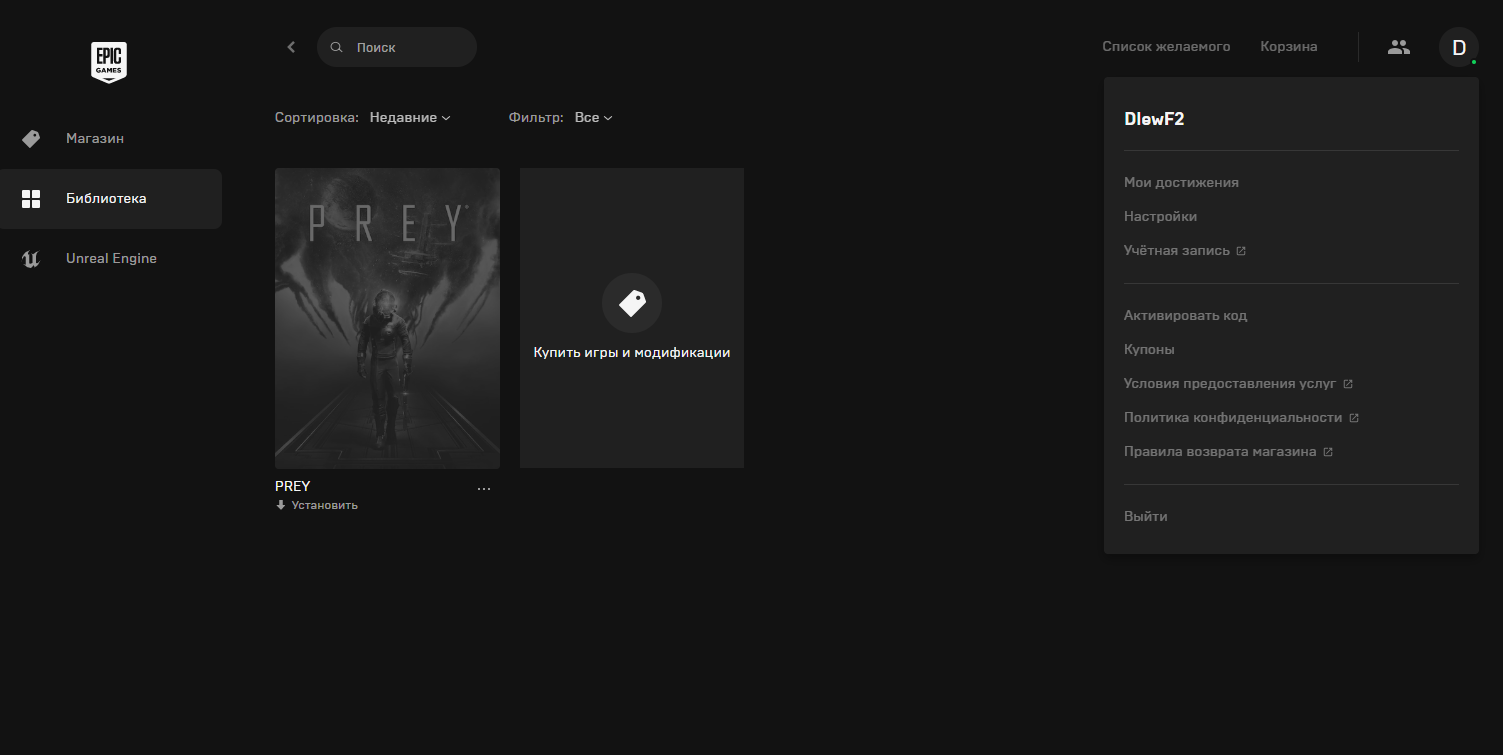Open Мои достижения from the profile menu
The width and height of the screenshot is (1503, 755).
coord(1181,183)
